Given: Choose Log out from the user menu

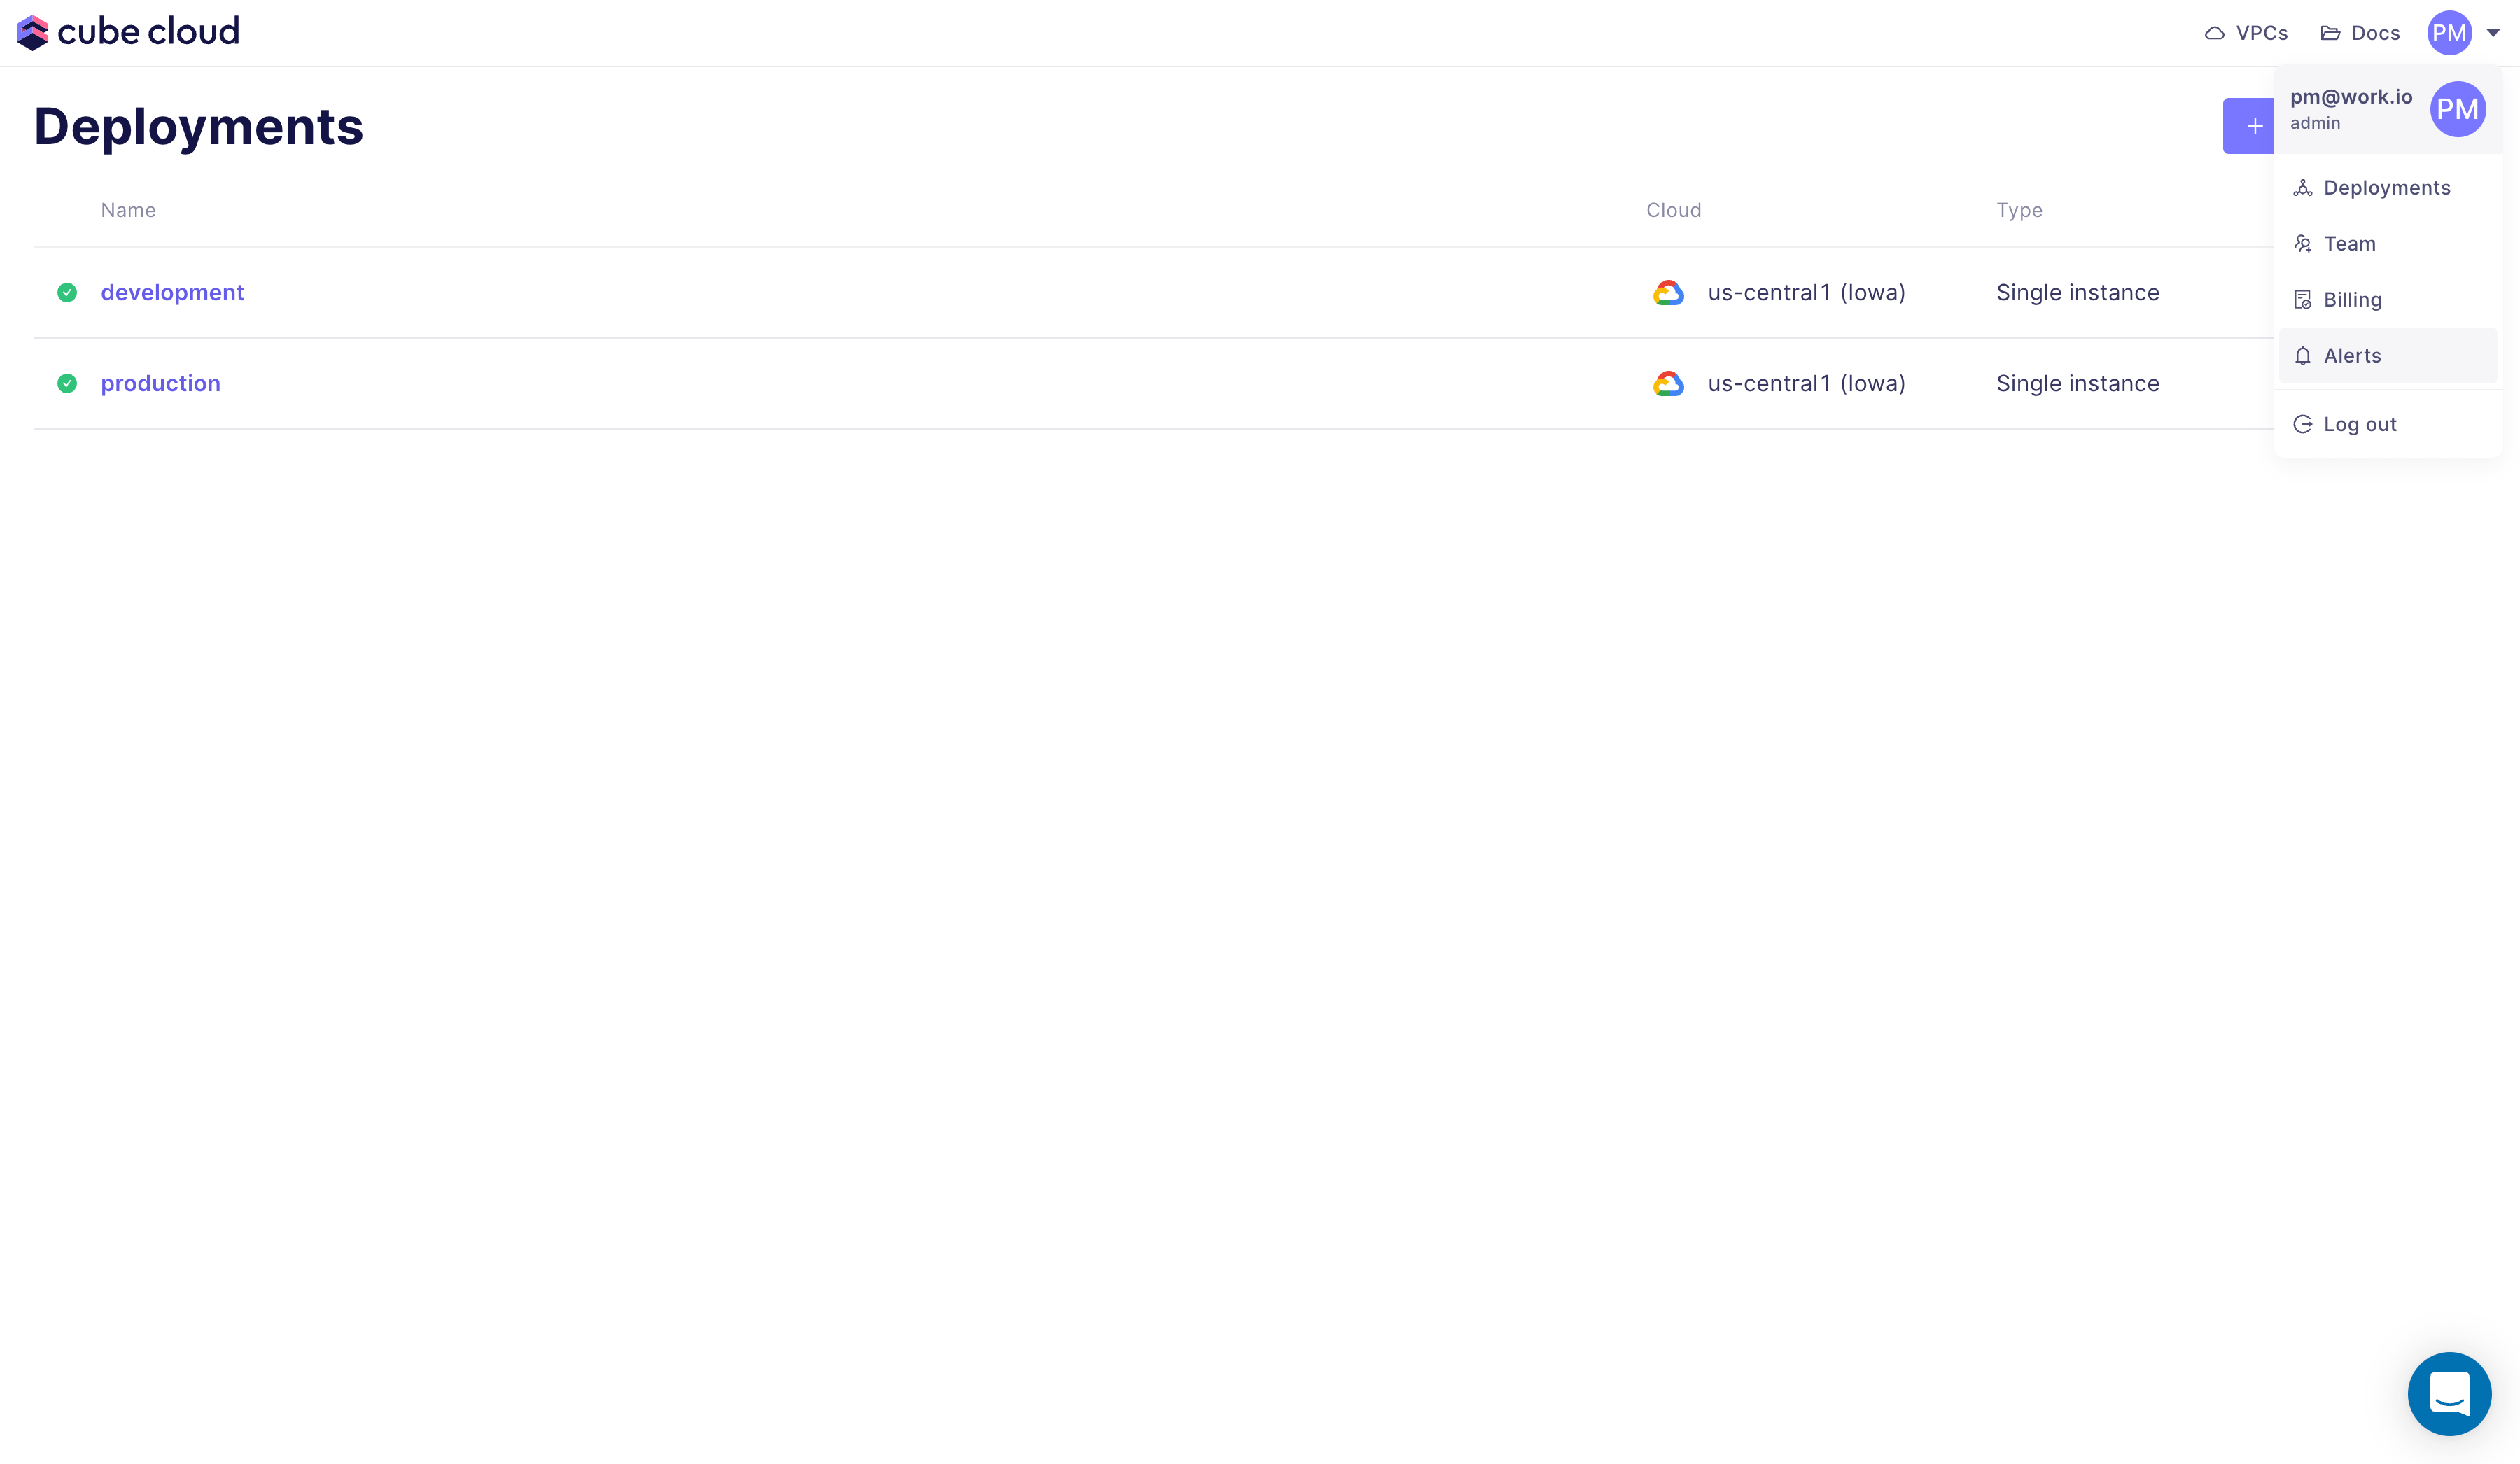Looking at the screenshot, I should tap(2387, 424).
